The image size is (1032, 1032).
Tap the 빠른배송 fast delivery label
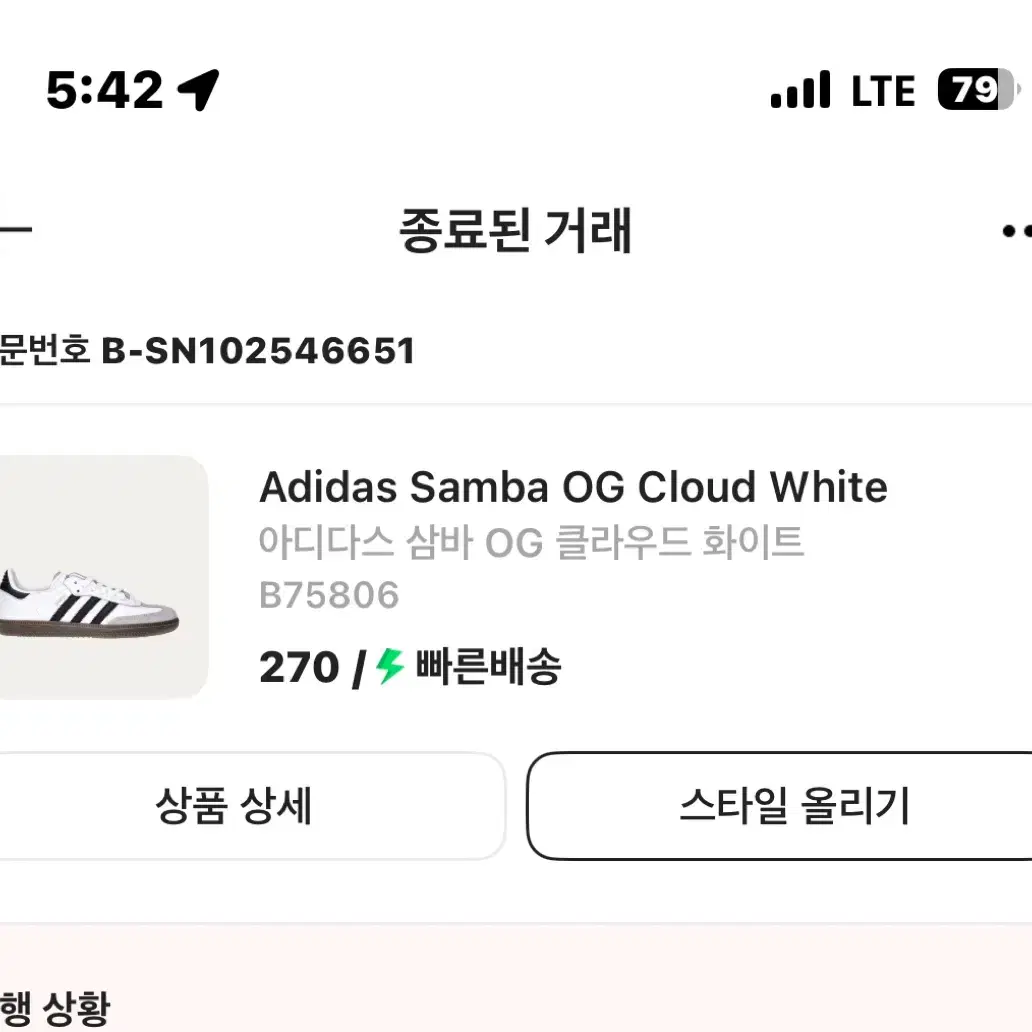coord(488,667)
